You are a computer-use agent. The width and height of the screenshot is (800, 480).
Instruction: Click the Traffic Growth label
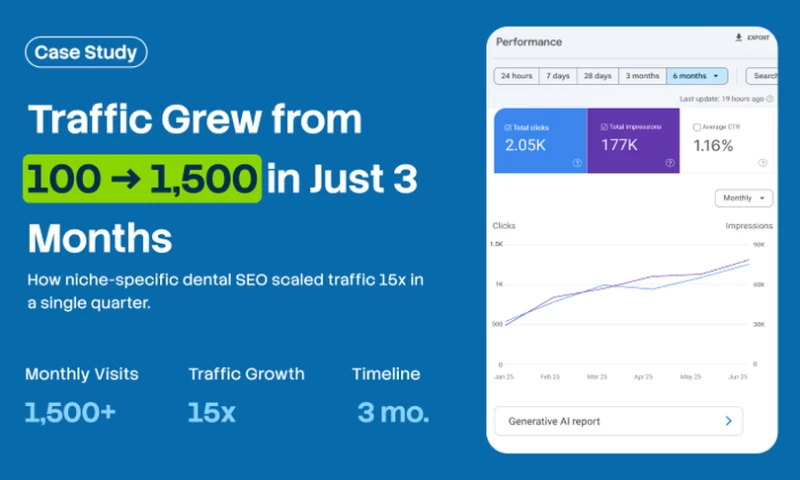coord(246,374)
